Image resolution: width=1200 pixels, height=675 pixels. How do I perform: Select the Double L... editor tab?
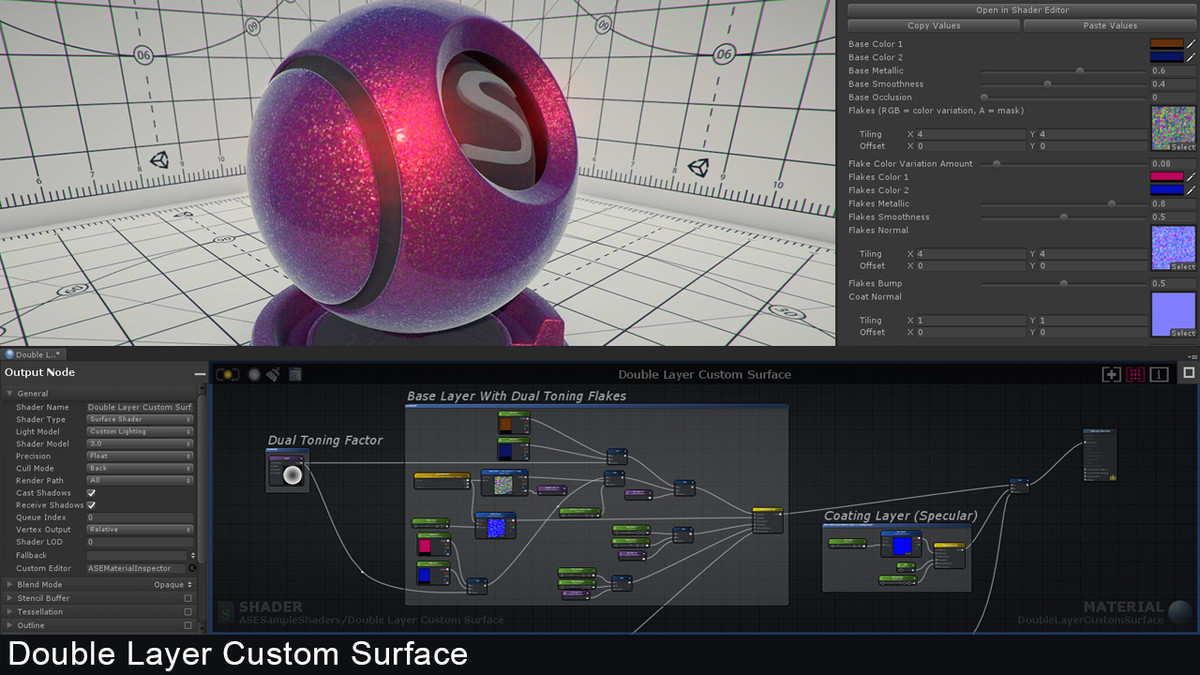coord(34,354)
